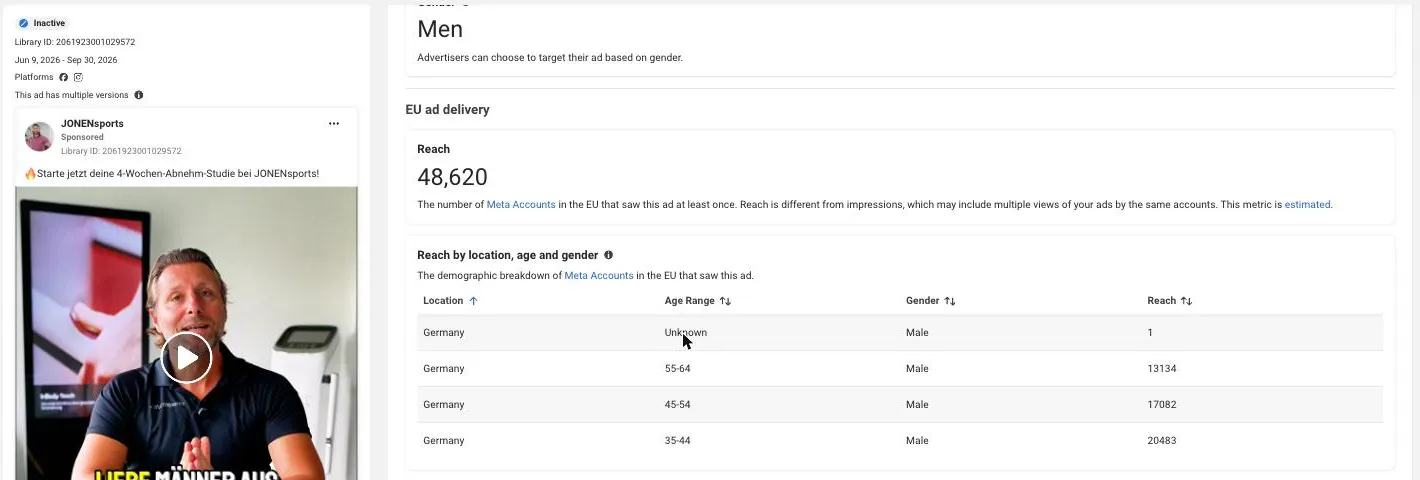
Task: Open the JONENsports page name link
Action: [92, 124]
